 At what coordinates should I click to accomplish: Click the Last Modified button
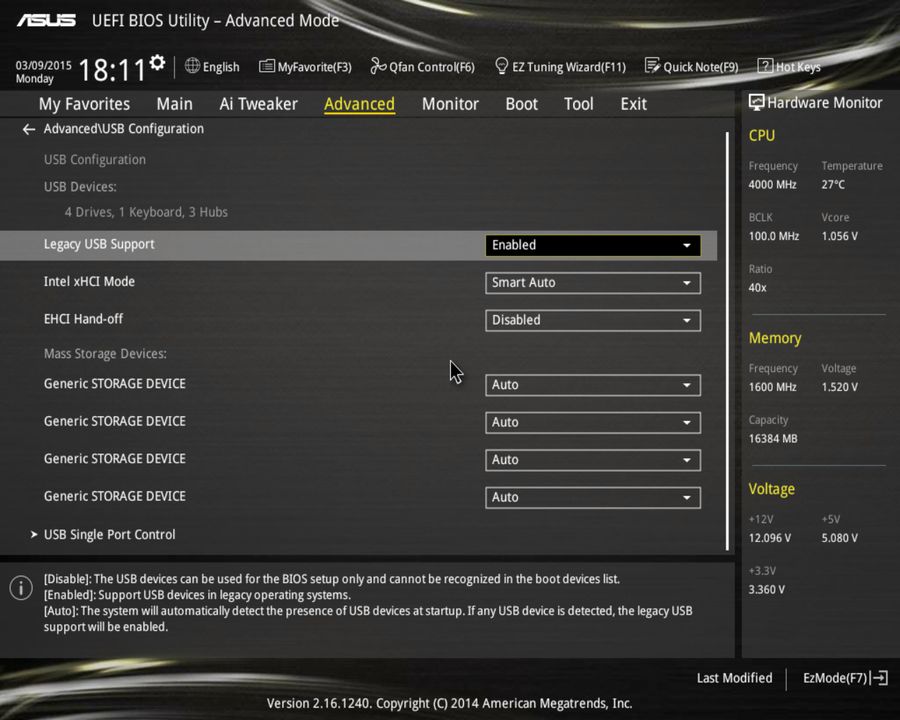pyautogui.click(x=734, y=678)
